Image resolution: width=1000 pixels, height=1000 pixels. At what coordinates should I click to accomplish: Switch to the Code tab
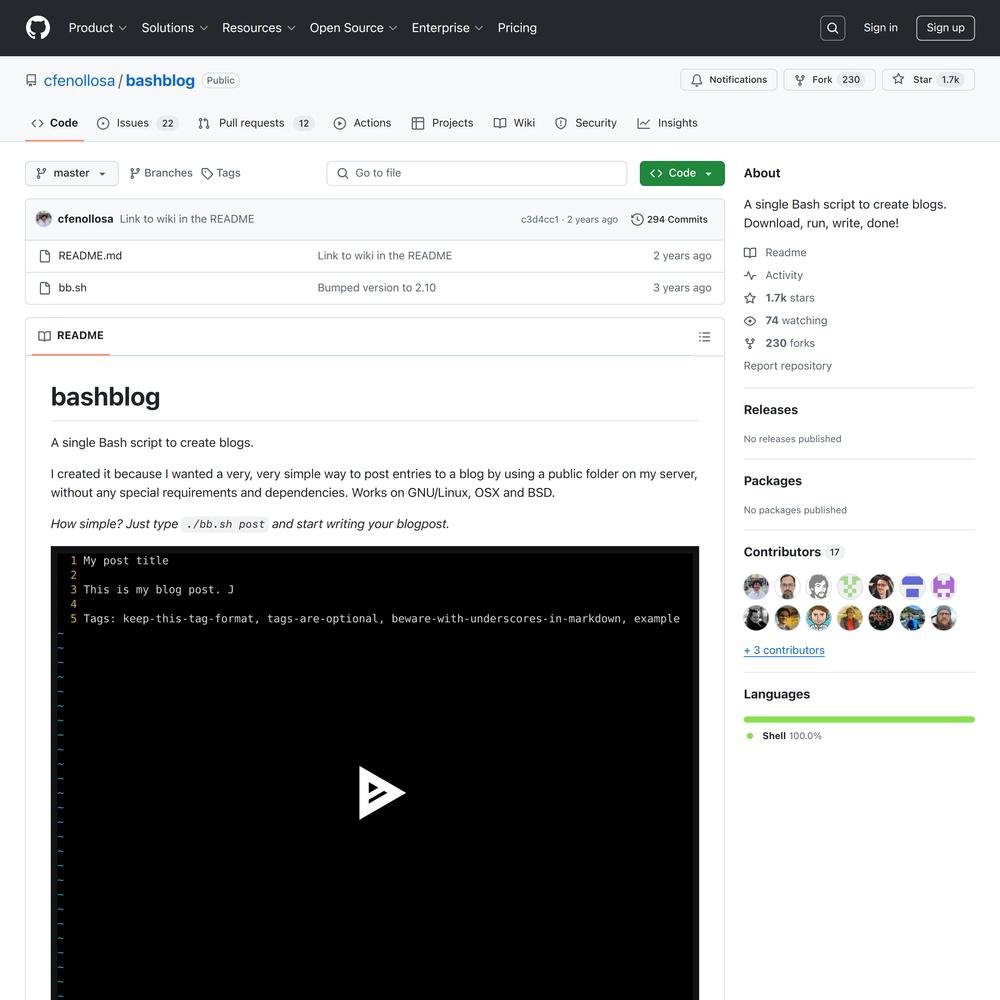(x=55, y=123)
